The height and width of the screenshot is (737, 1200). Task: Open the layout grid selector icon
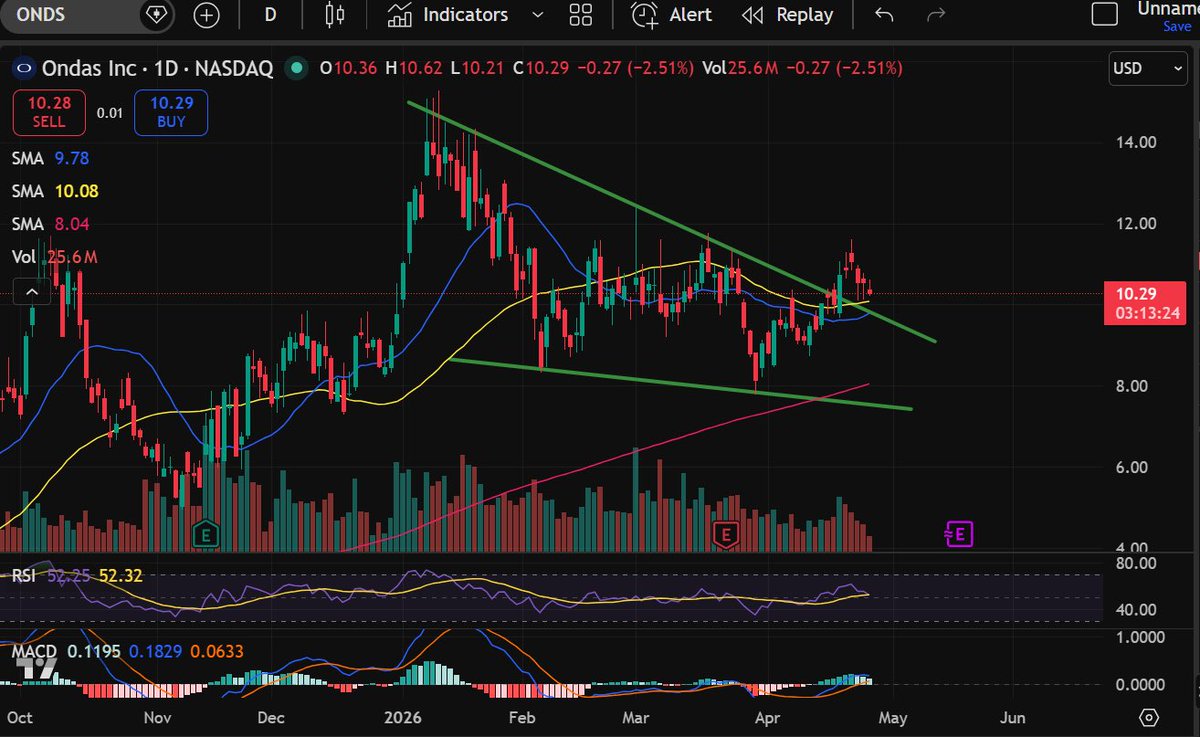coord(580,15)
